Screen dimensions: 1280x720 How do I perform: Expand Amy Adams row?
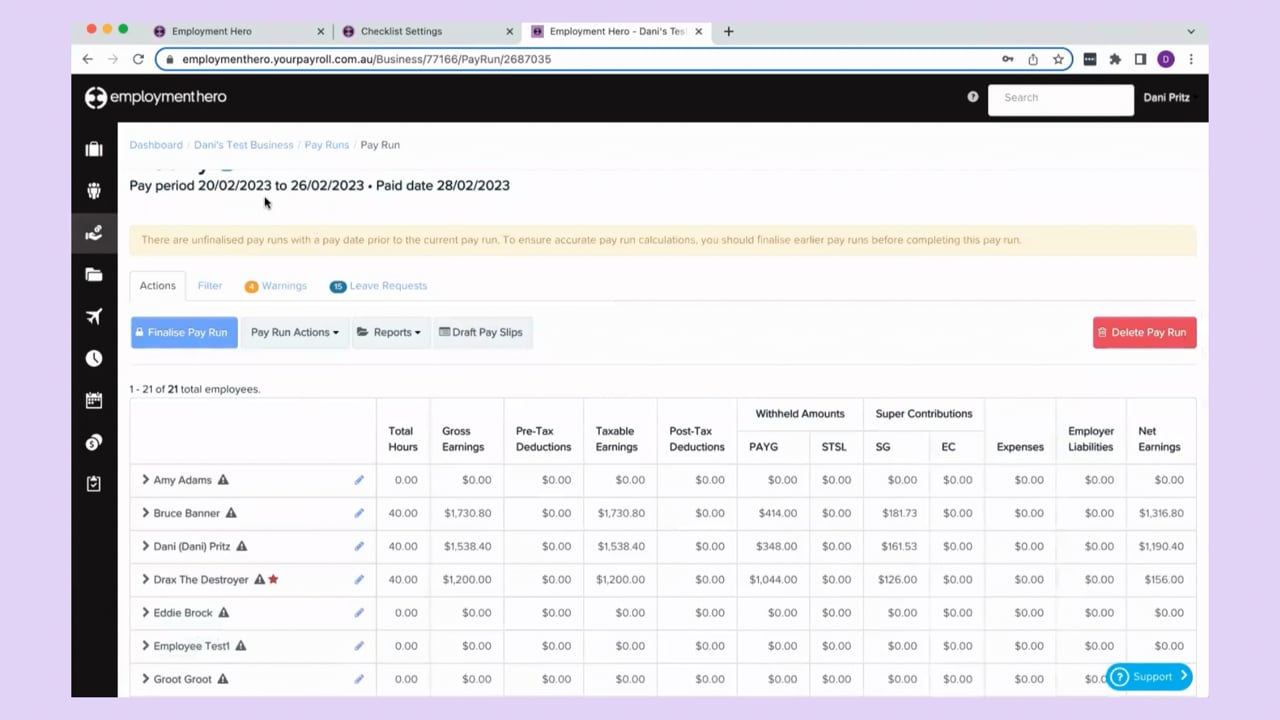[x=145, y=480]
